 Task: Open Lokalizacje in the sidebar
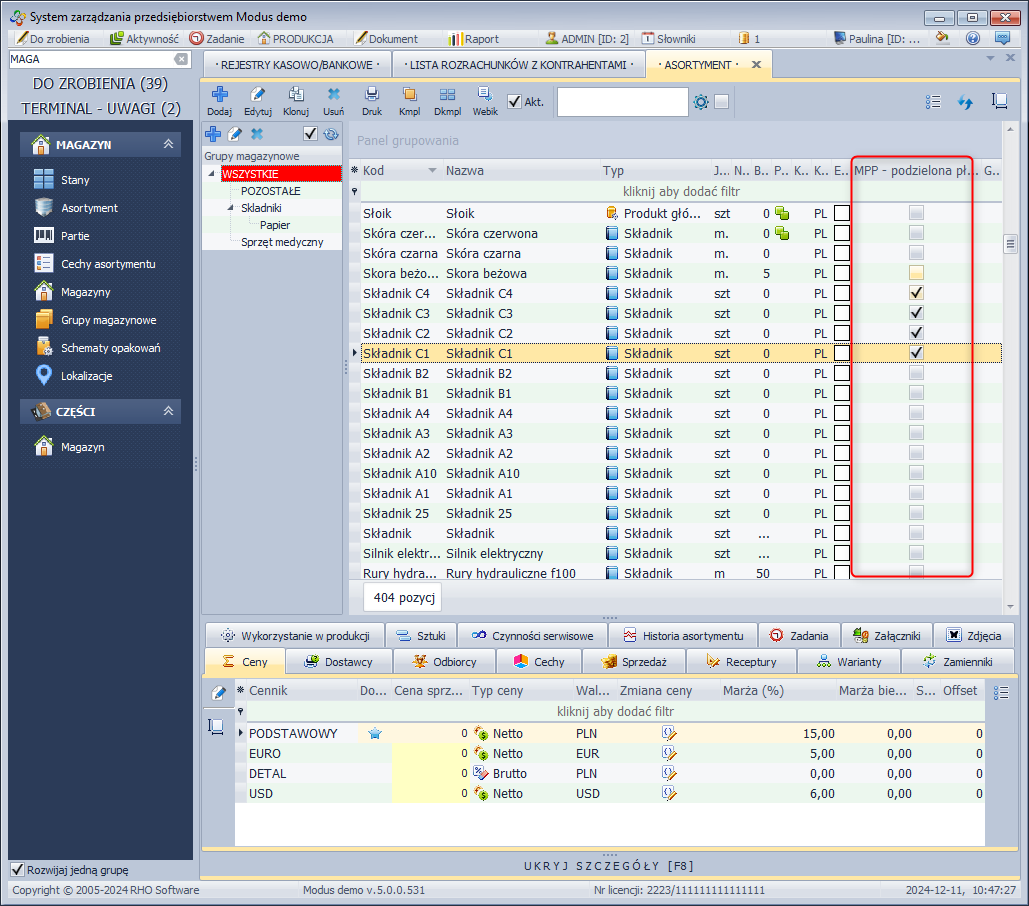pos(86,376)
